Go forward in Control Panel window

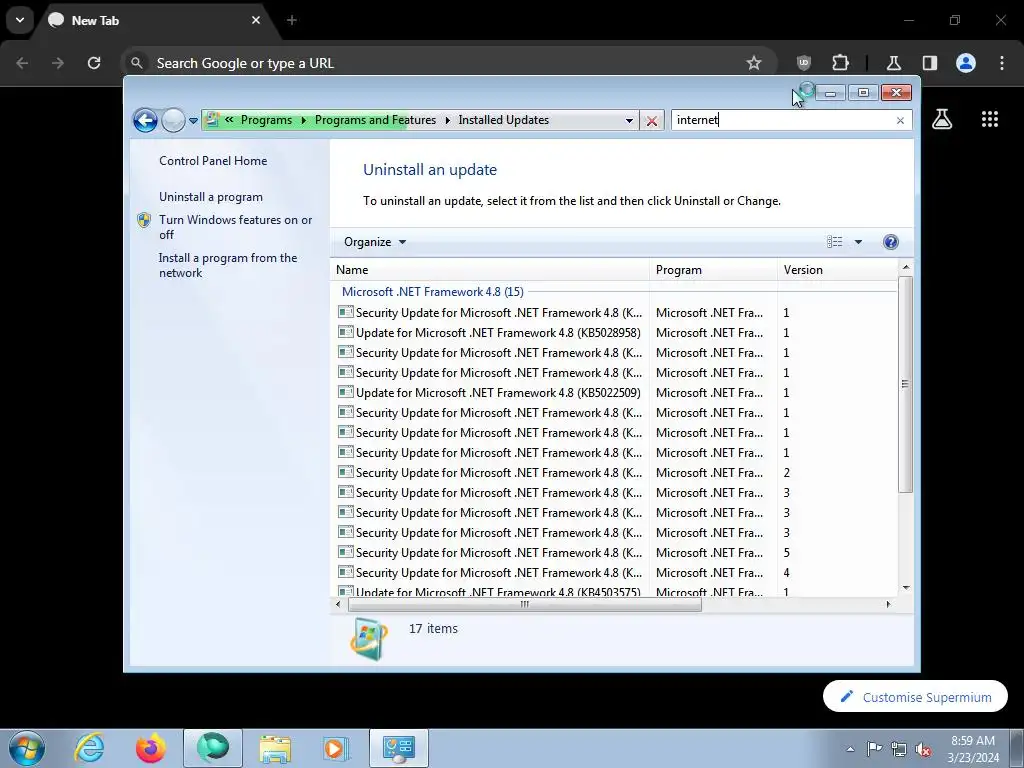pyautogui.click(x=173, y=120)
